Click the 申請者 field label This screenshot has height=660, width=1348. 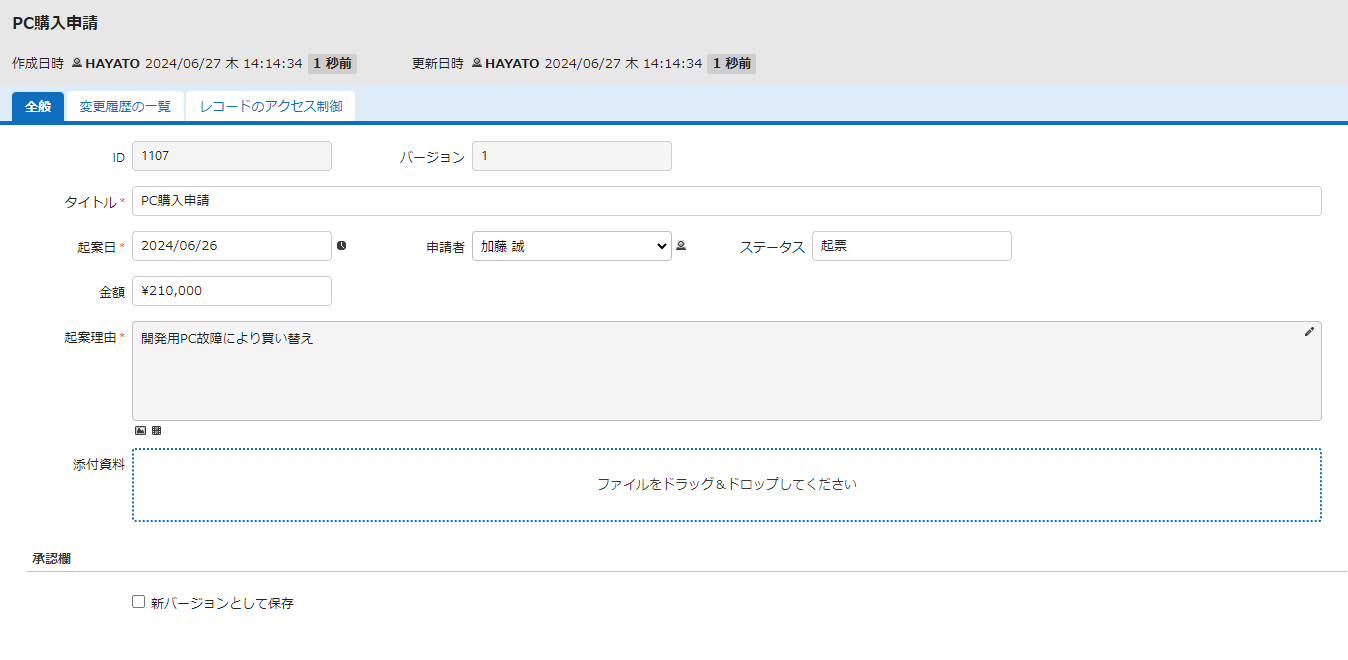coord(445,247)
